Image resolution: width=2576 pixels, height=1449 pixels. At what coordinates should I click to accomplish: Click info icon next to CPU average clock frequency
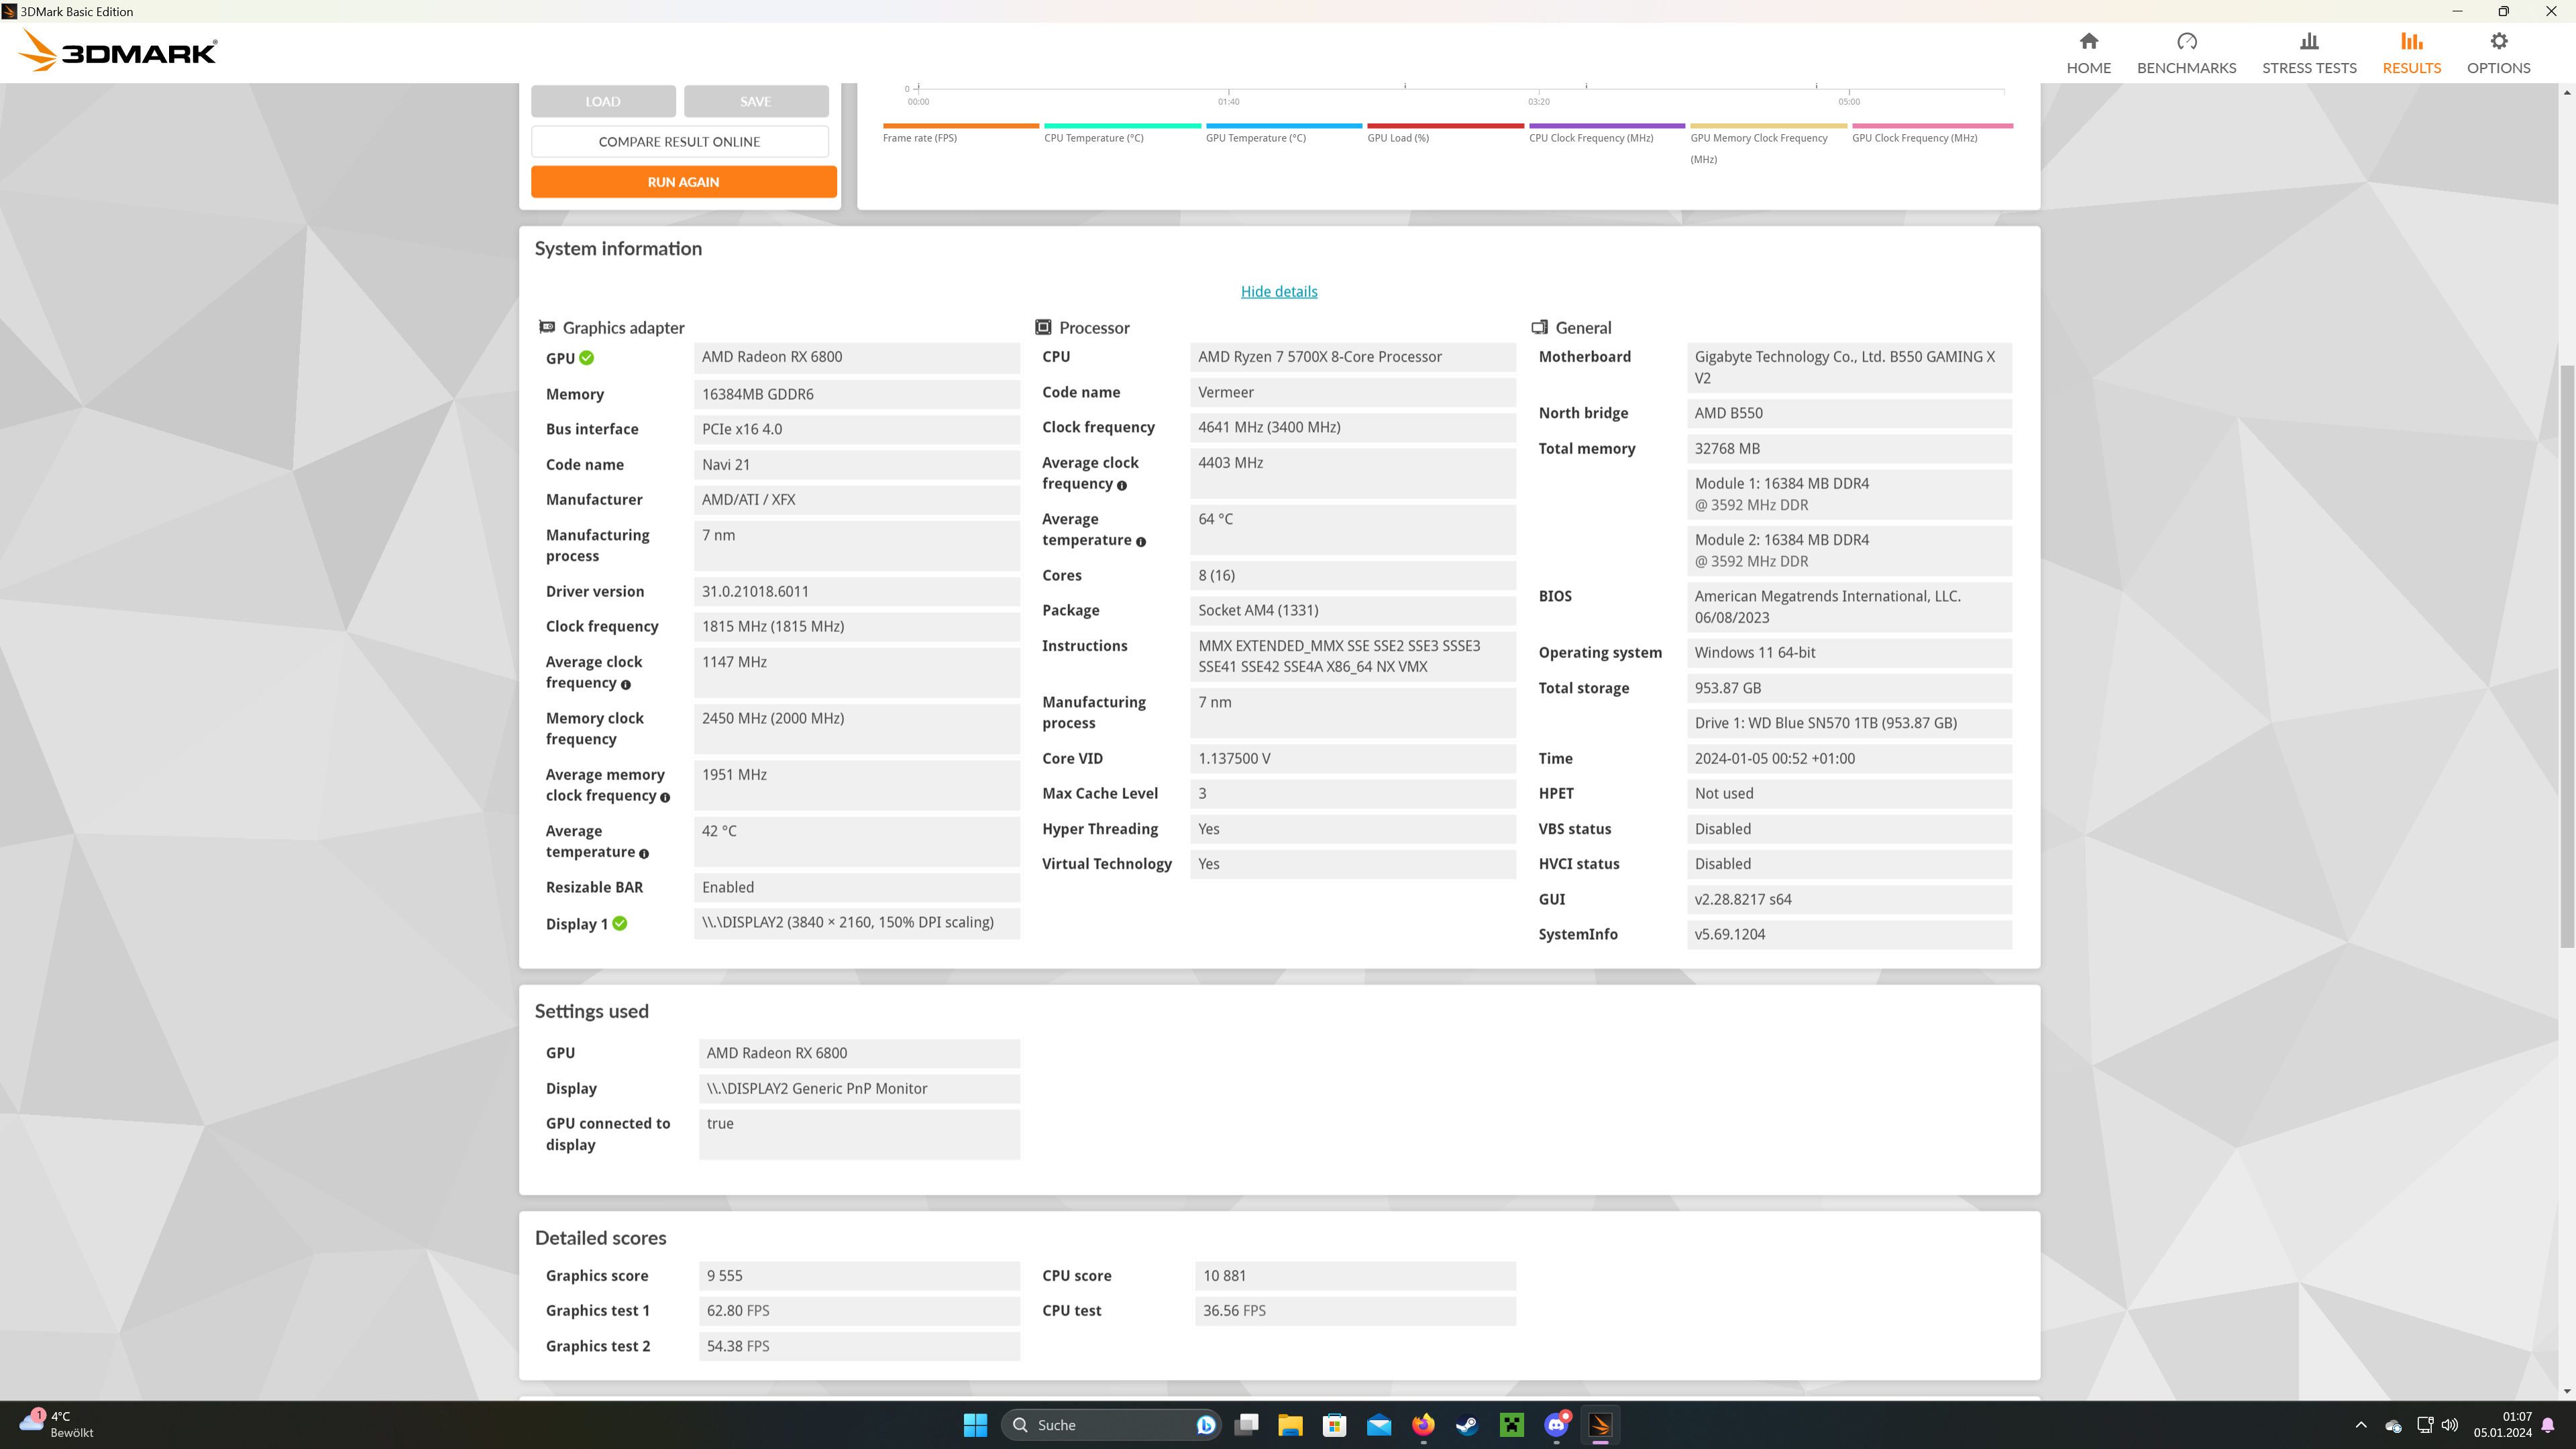pos(1121,485)
